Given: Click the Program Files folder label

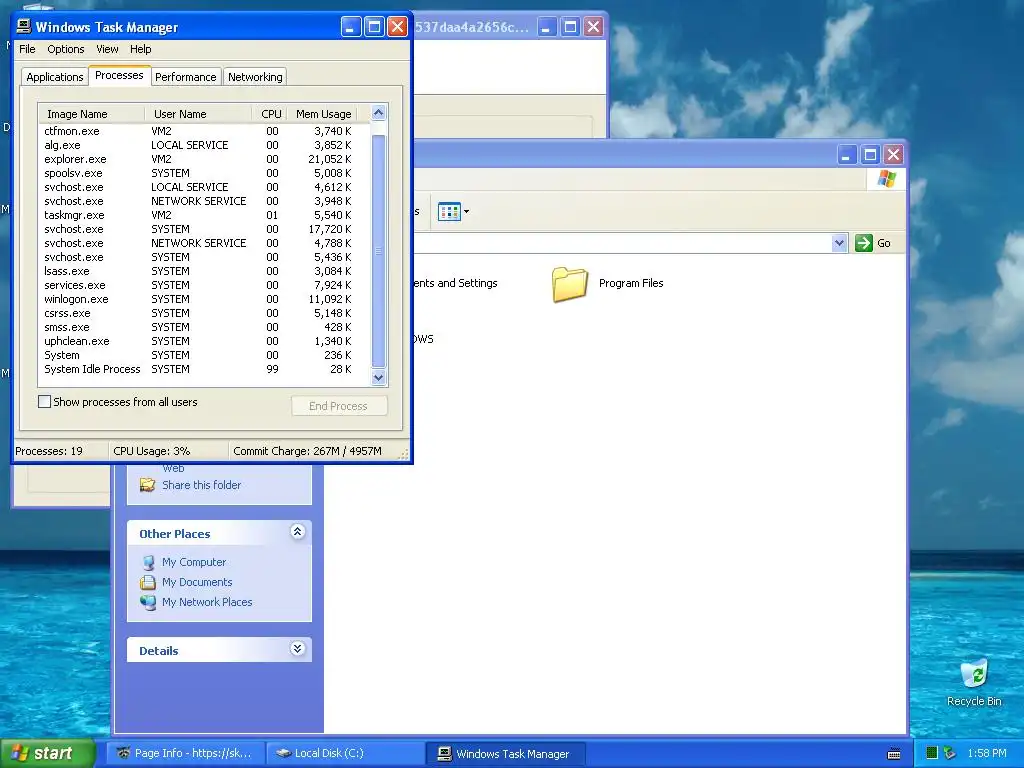Looking at the screenshot, I should point(631,283).
